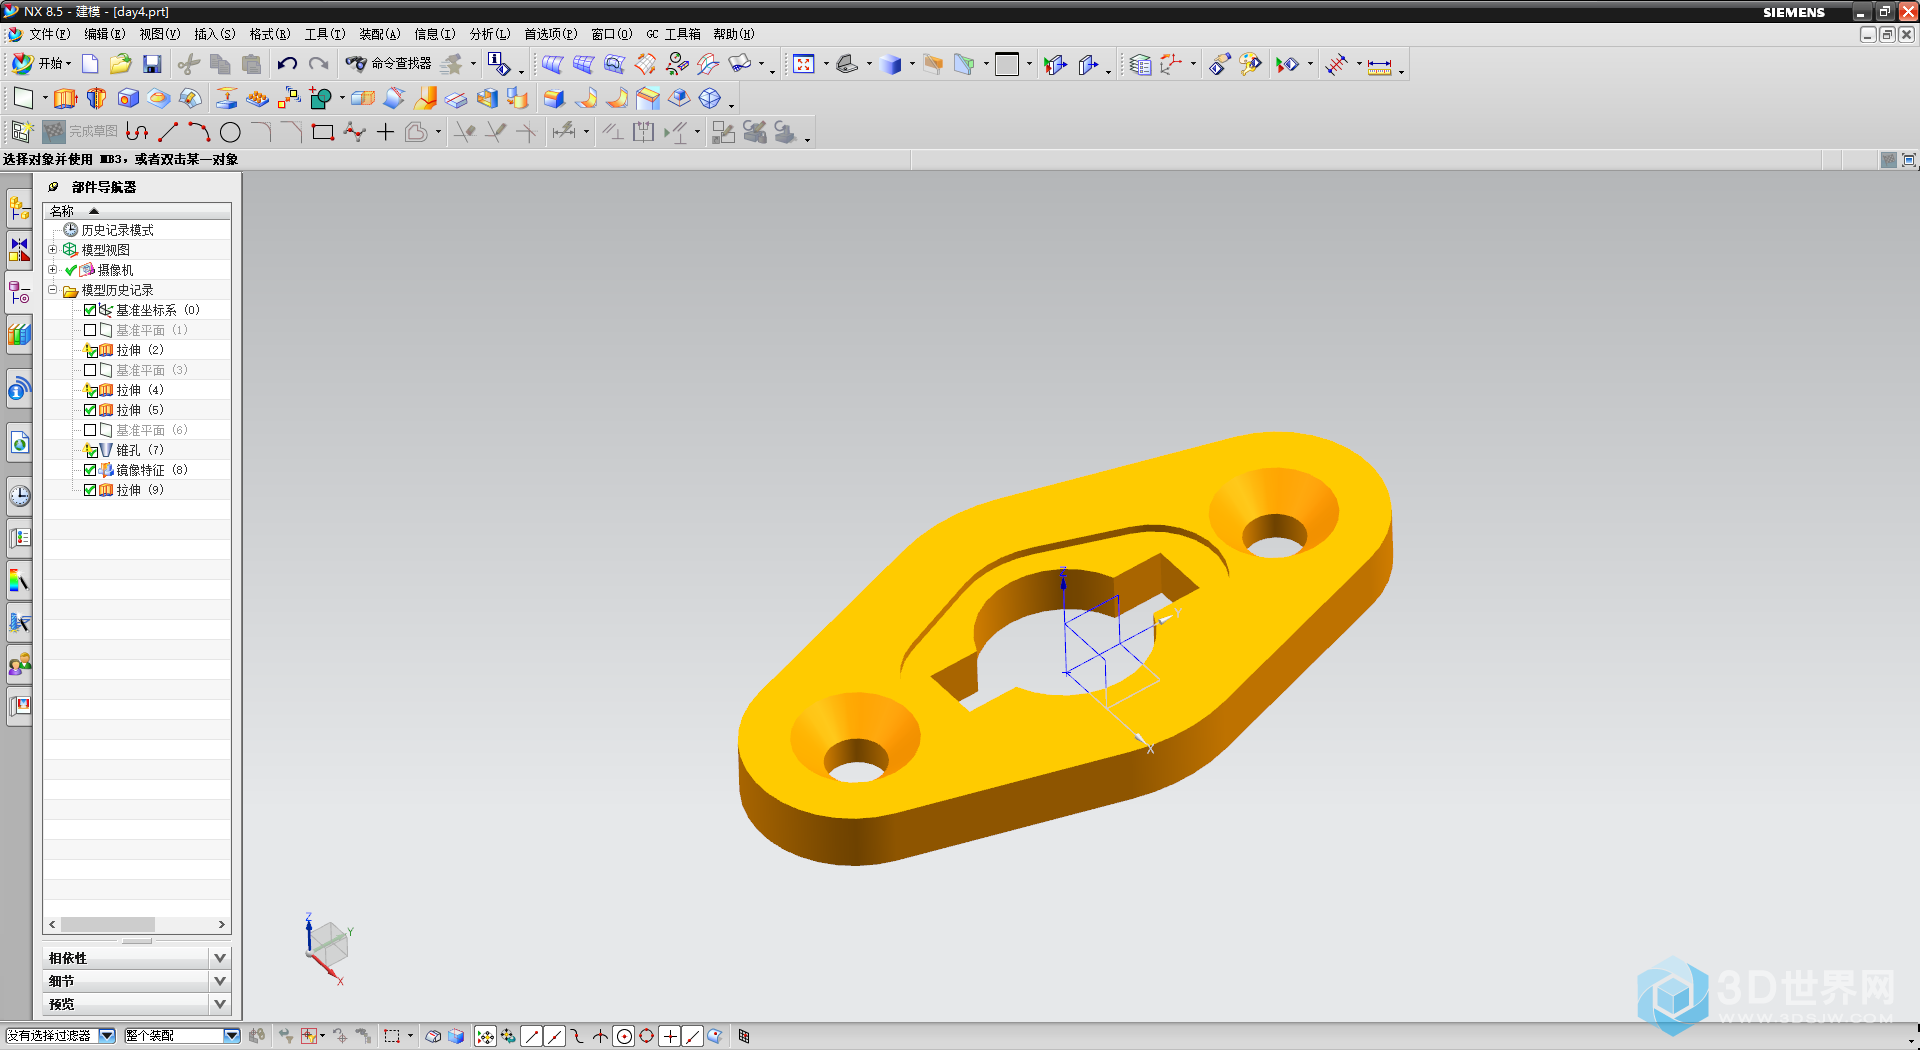Toggle checkbox for 基准平面 (3)
This screenshot has width=1920, height=1050.
(90, 370)
